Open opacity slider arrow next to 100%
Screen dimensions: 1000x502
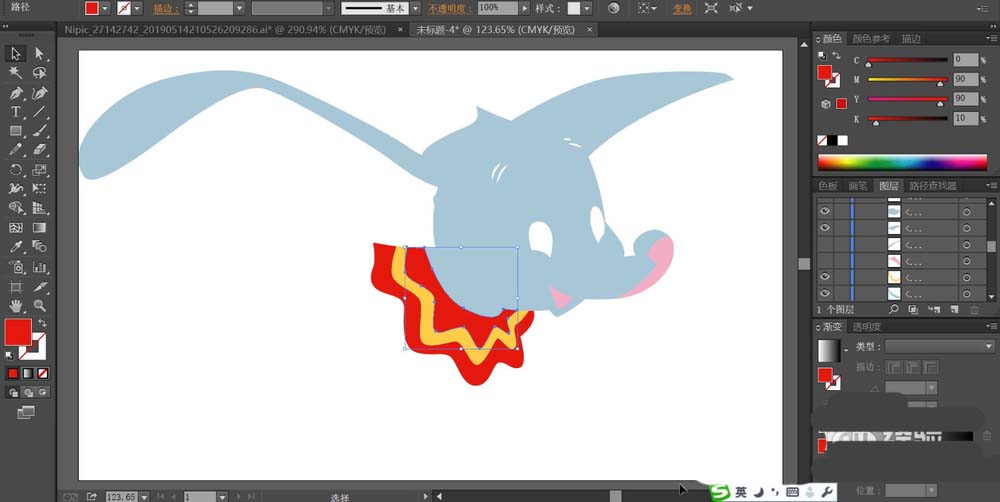coord(525,9)
